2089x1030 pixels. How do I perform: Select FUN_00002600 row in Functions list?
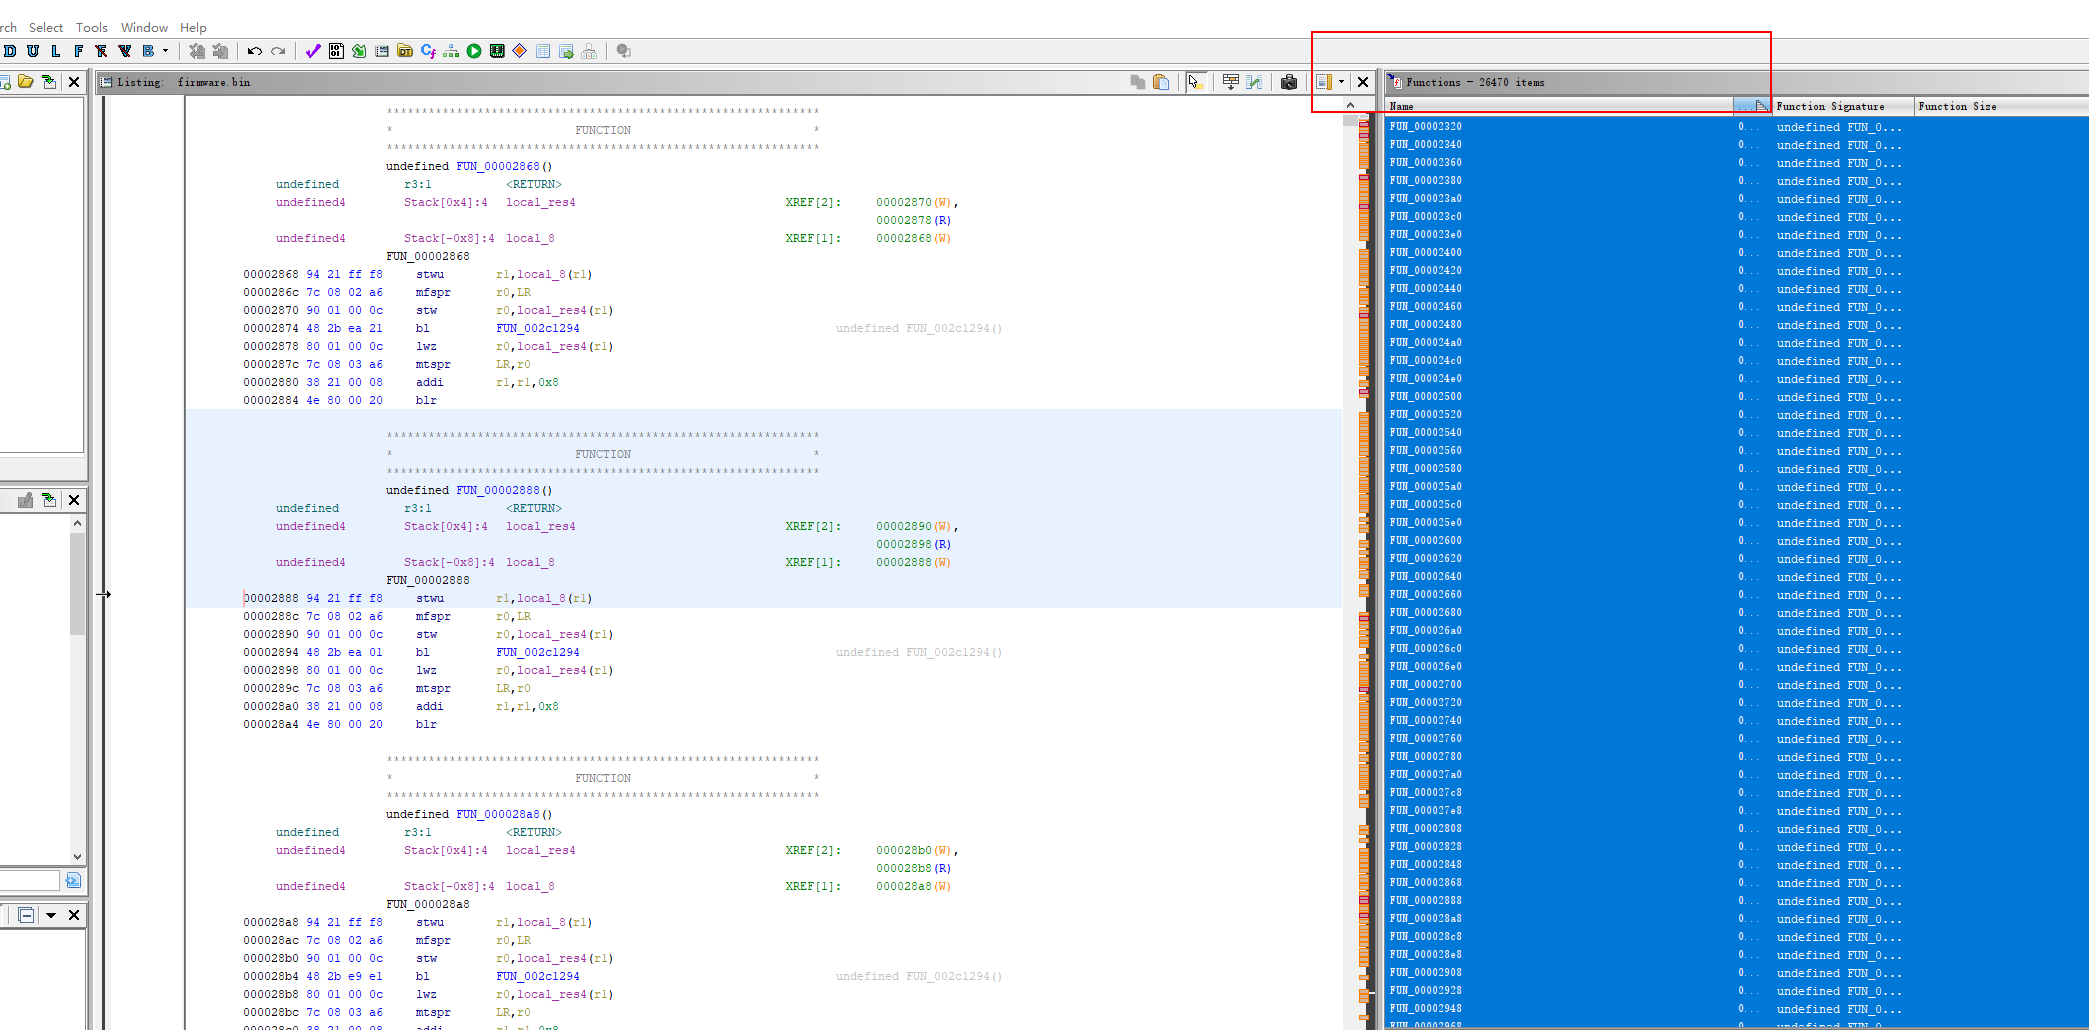coord(1737,541)
